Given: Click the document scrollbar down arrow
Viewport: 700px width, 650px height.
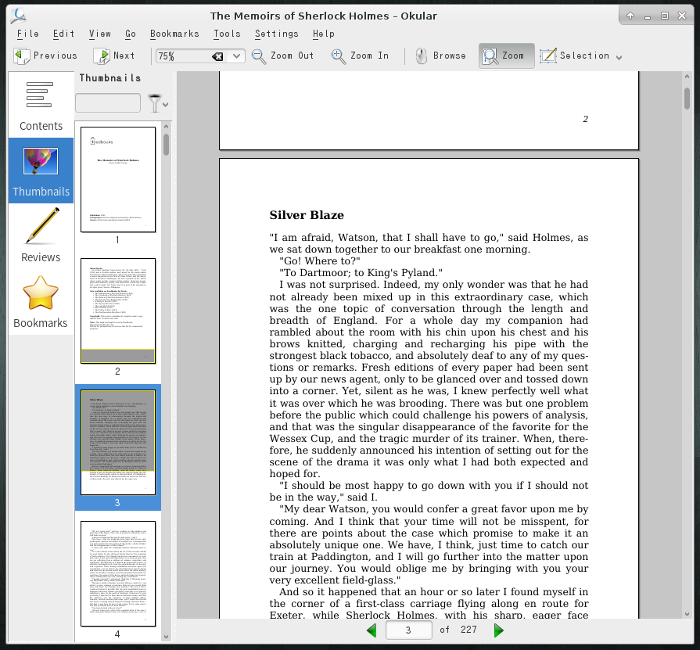Looking at the screenshot, I should 687,614.
